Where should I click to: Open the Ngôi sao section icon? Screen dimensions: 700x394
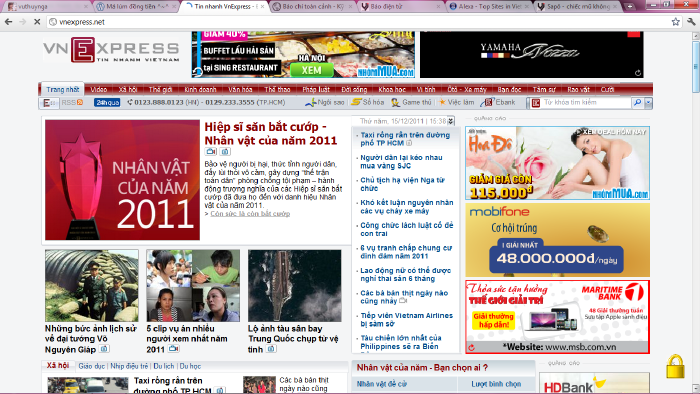coord(310,103)
